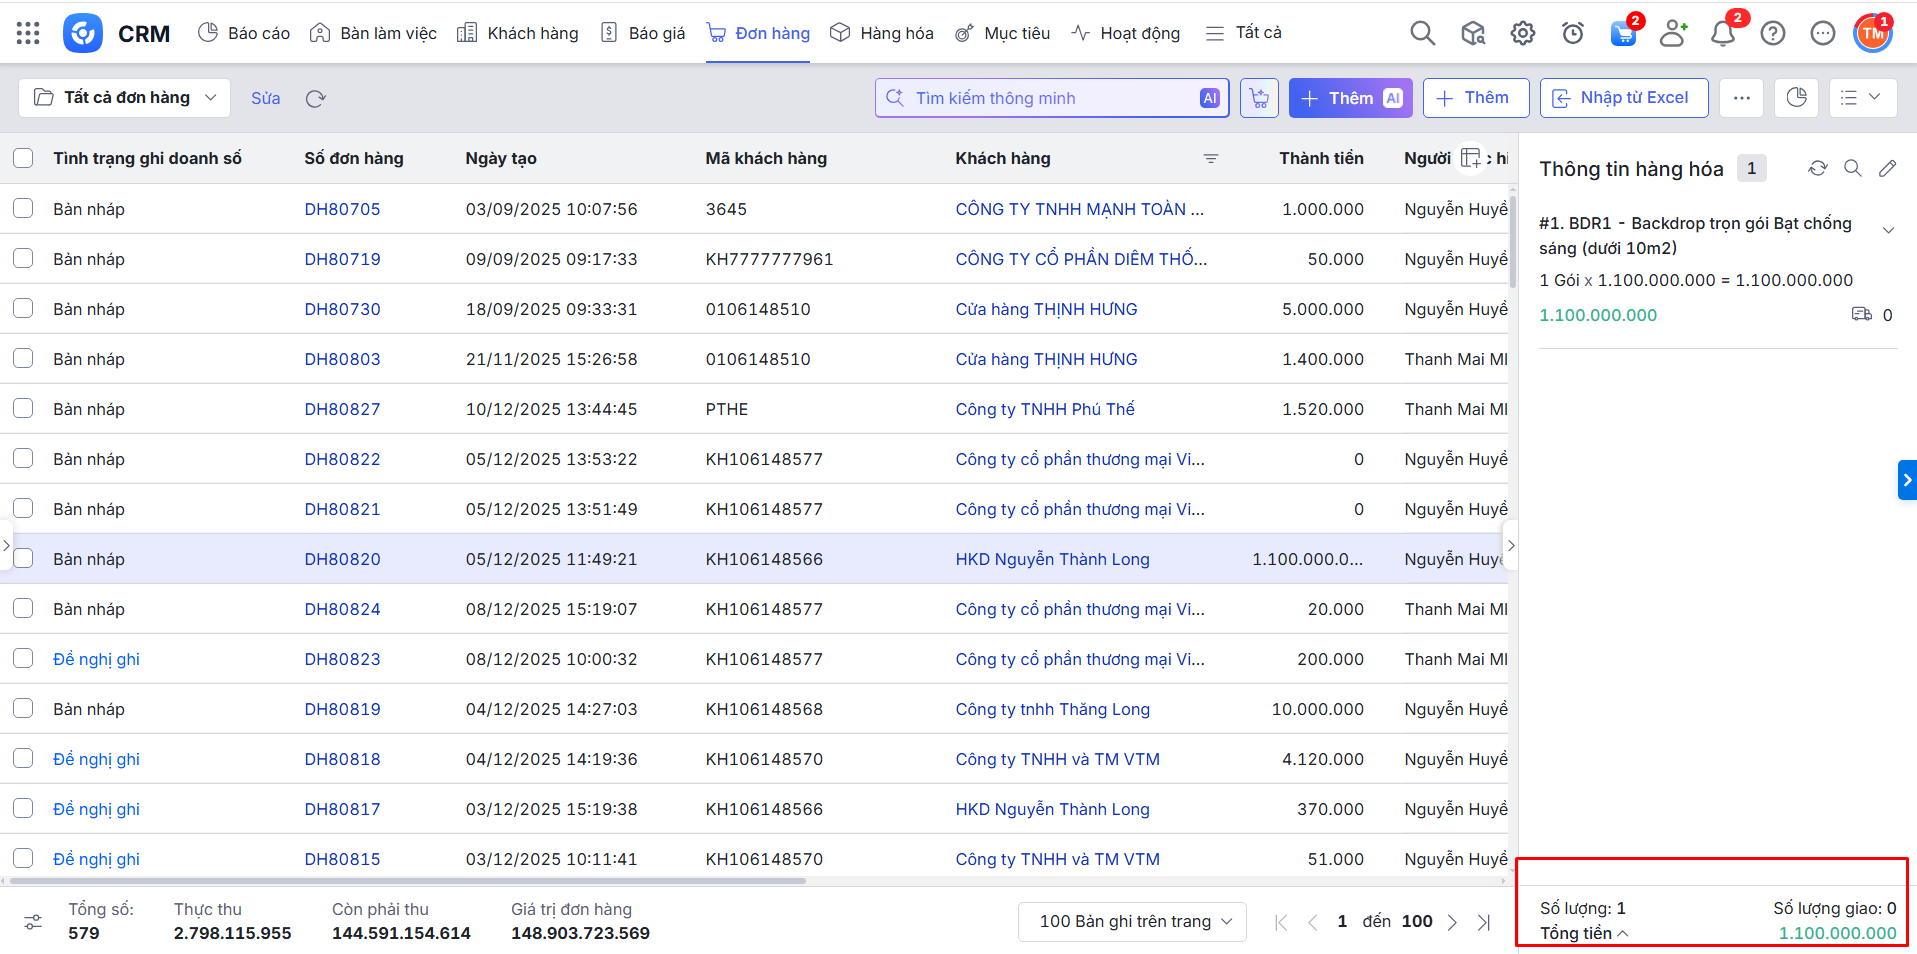Select the checkbox for order DH80803

coord(23,359)
